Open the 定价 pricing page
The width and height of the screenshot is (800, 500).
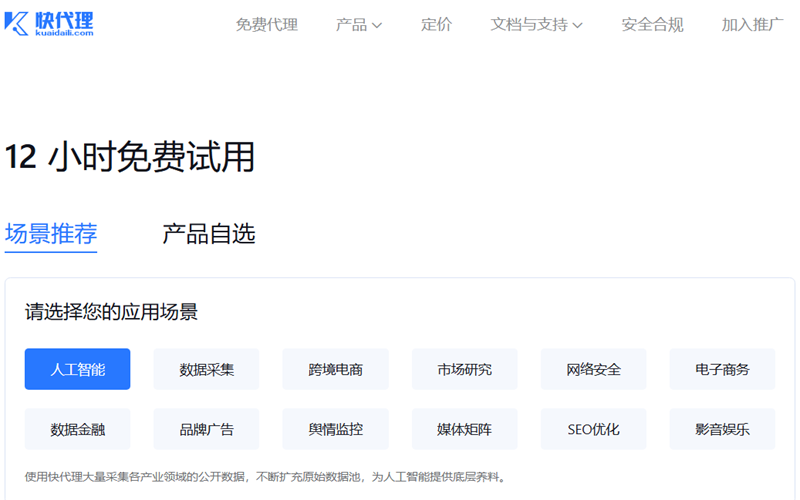point(436,25)
